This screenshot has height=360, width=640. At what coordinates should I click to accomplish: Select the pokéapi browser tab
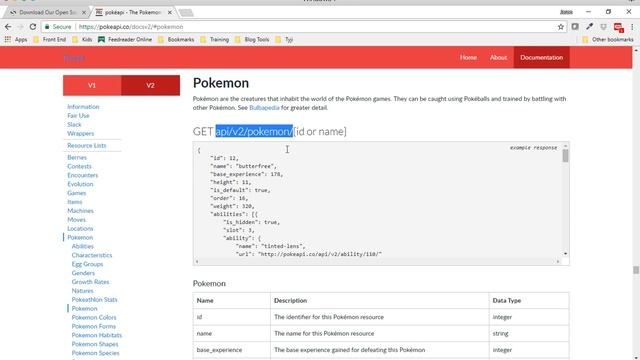coord(133,13)
